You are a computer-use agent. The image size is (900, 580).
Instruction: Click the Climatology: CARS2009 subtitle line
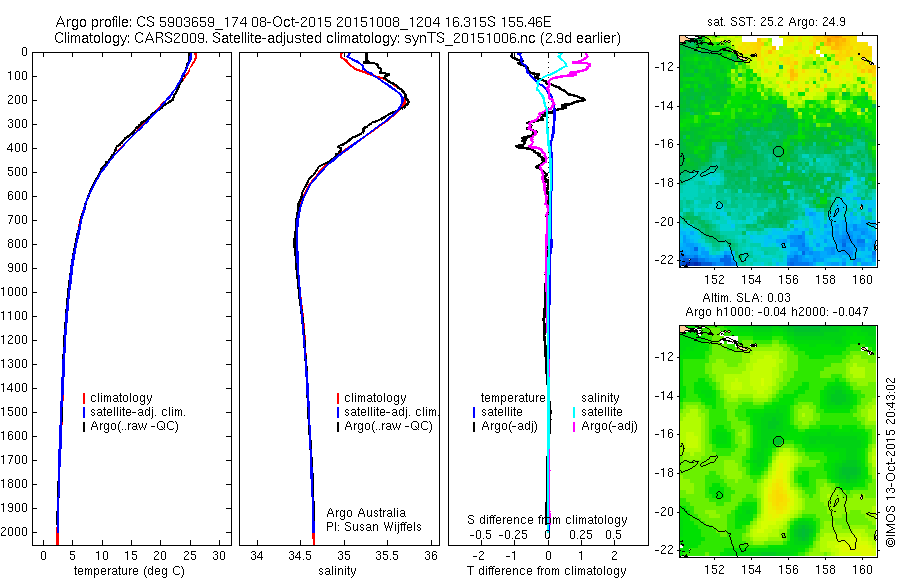point(338,38)
